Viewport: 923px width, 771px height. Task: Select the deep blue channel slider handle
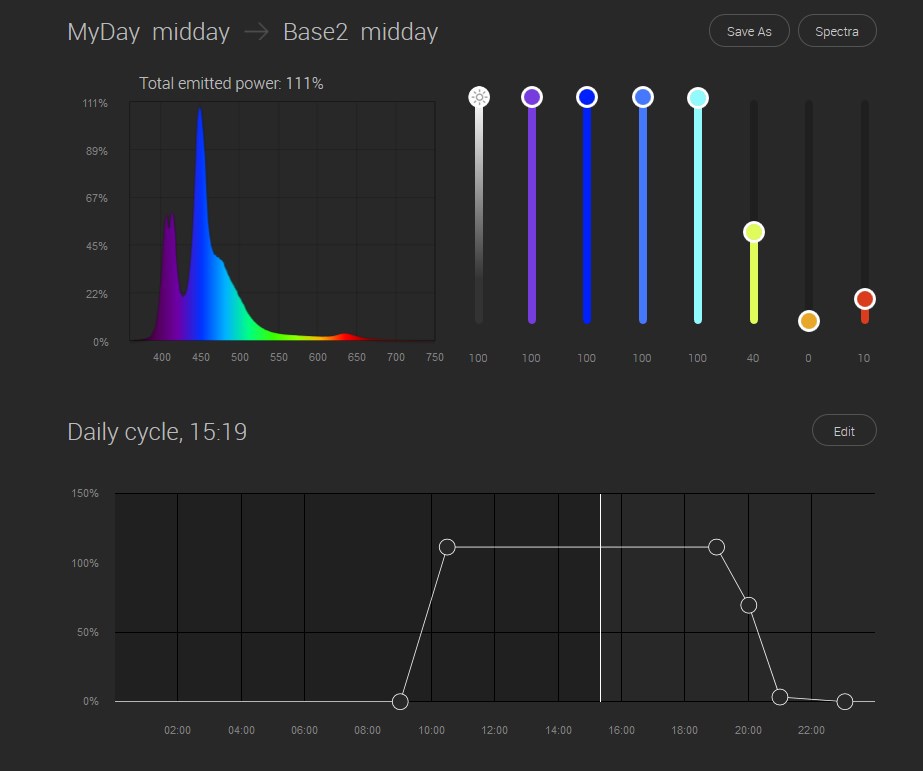pos(587,97)
